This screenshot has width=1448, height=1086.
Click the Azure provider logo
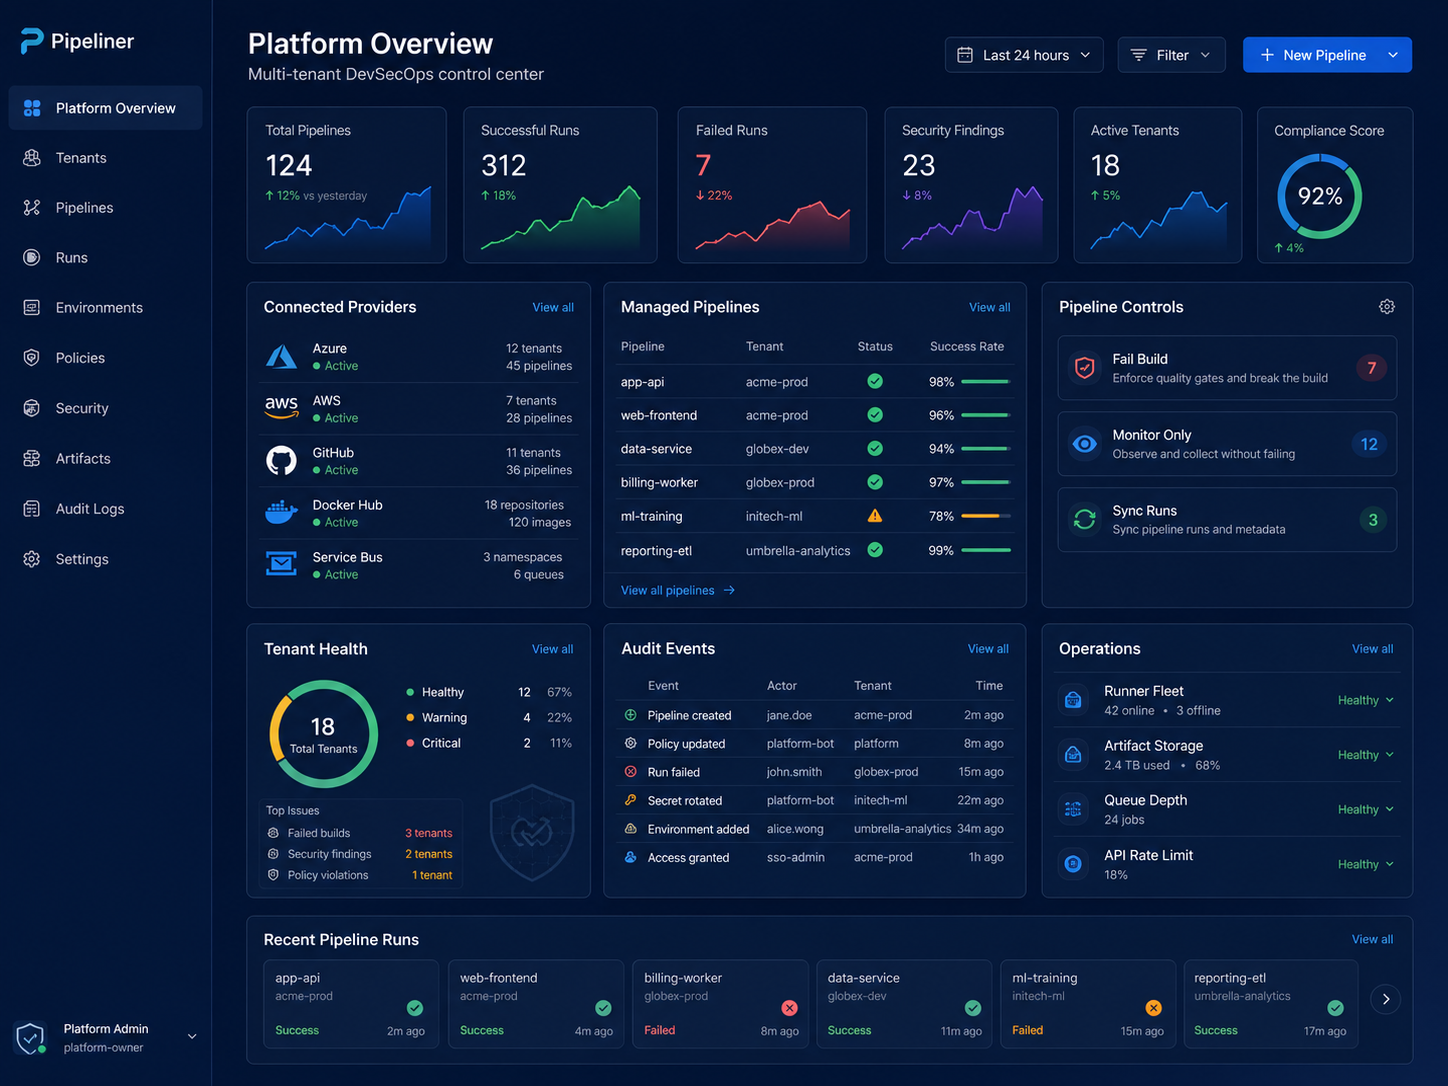[x=281, y=357]
